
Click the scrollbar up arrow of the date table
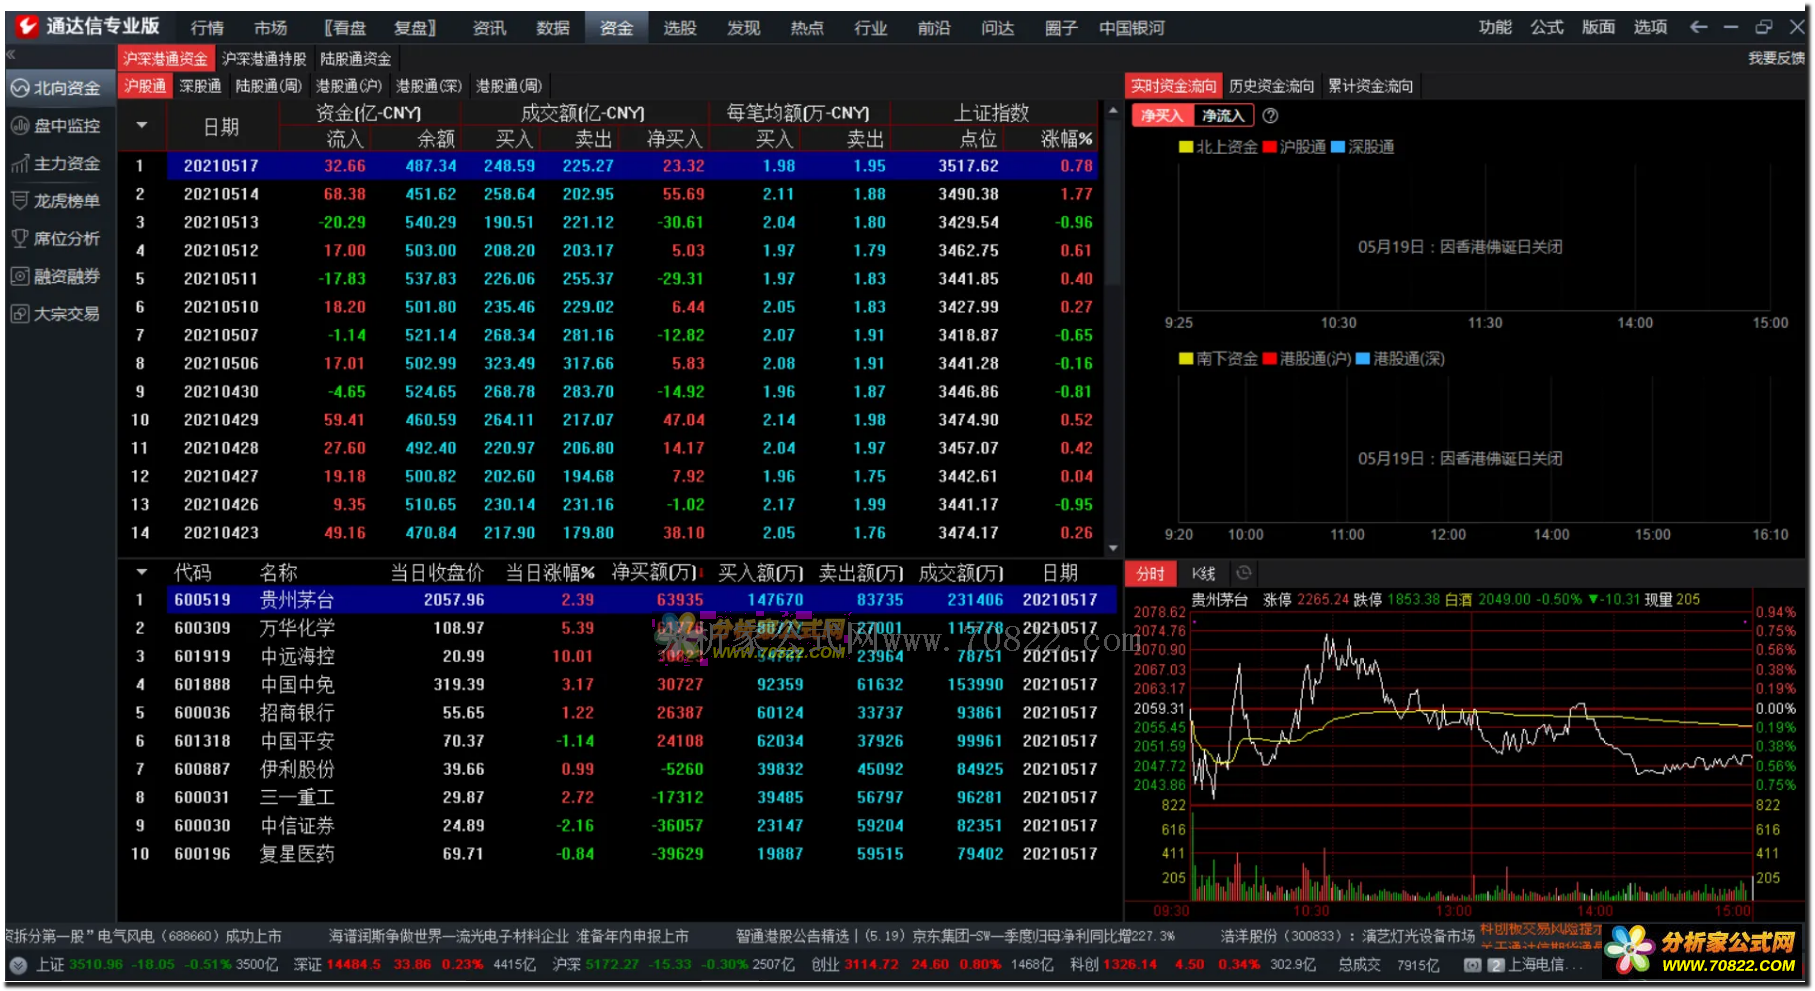click(x=1112, y=109)
